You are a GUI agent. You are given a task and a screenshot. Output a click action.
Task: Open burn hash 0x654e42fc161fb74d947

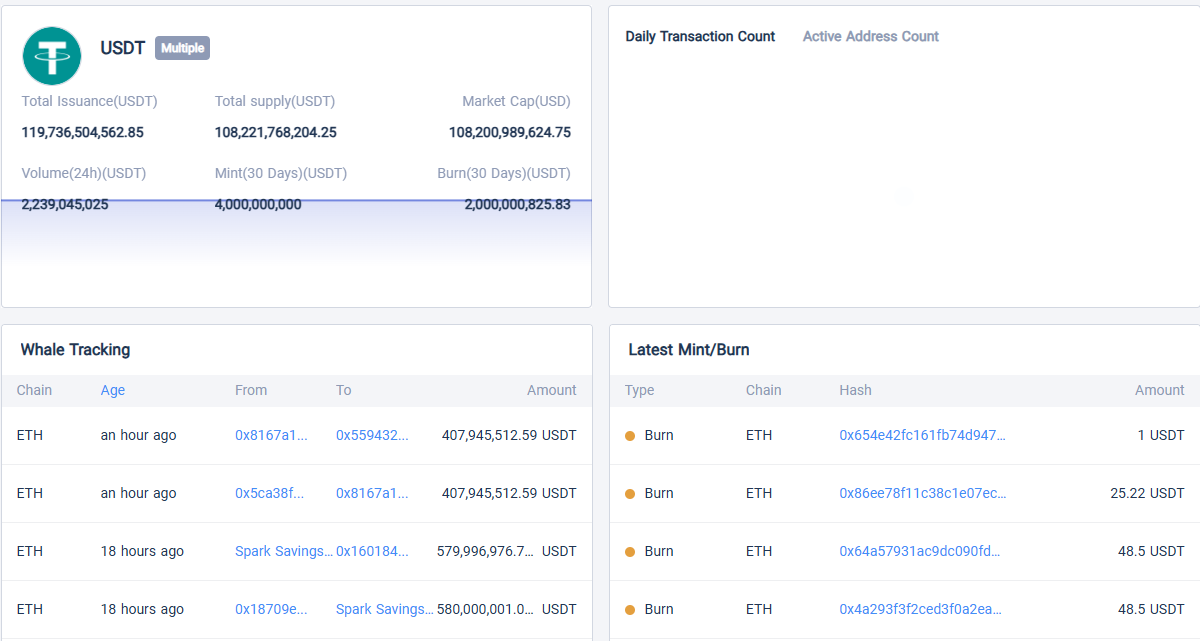[x=922, y=435]
